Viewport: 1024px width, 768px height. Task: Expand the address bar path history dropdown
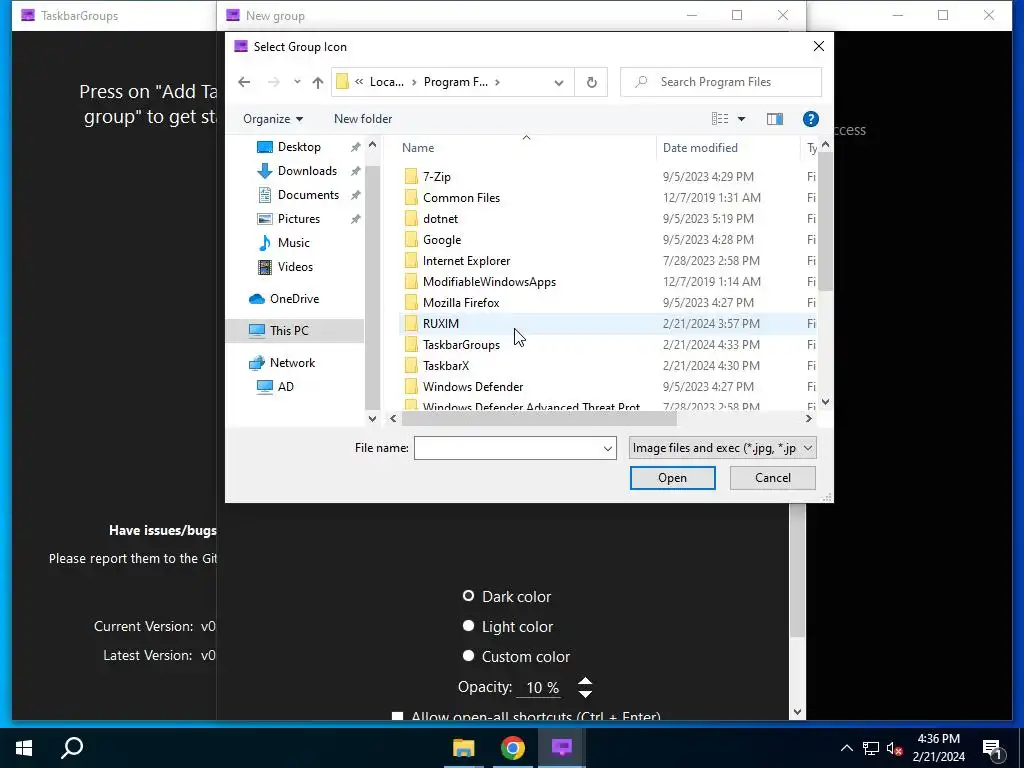tap(559, 82)
